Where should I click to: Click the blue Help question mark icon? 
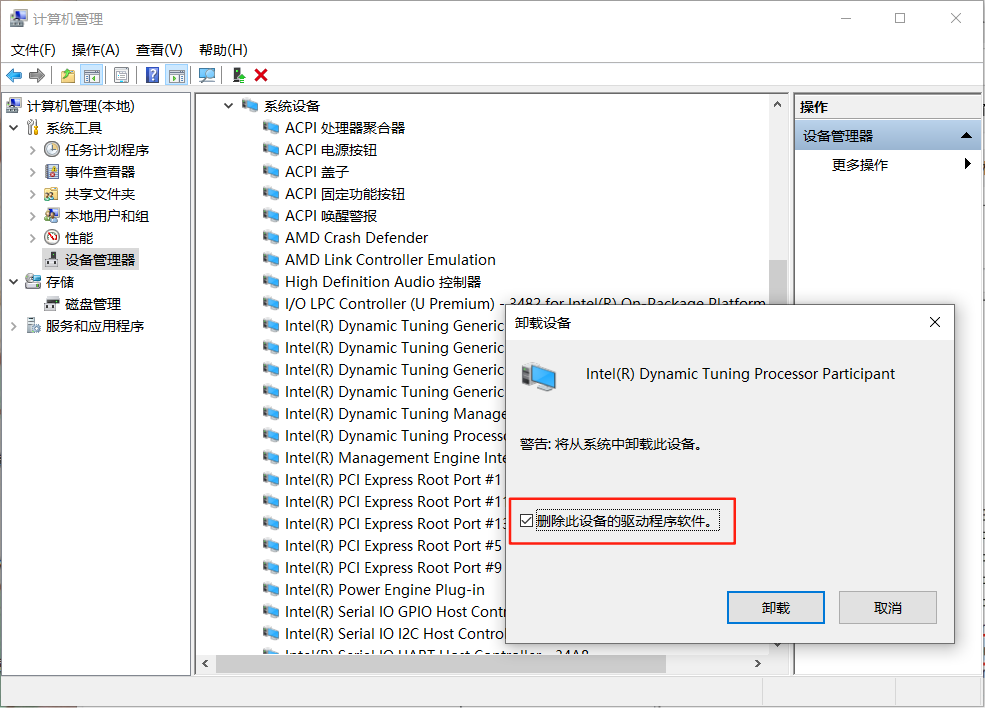(x=152, y=75)
